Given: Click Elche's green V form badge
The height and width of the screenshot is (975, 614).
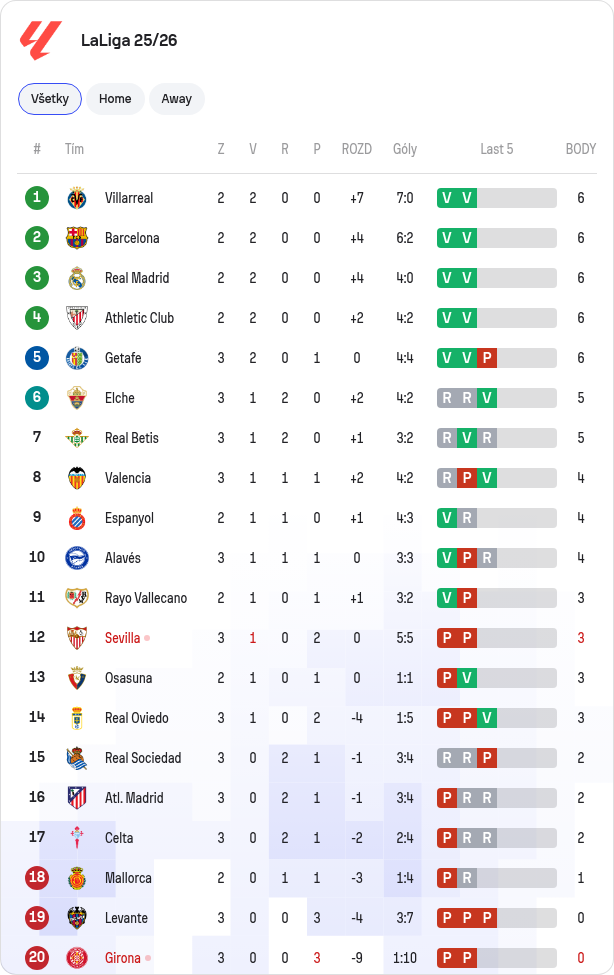Looking at the screenshot, I should click(x=487, y=398).
